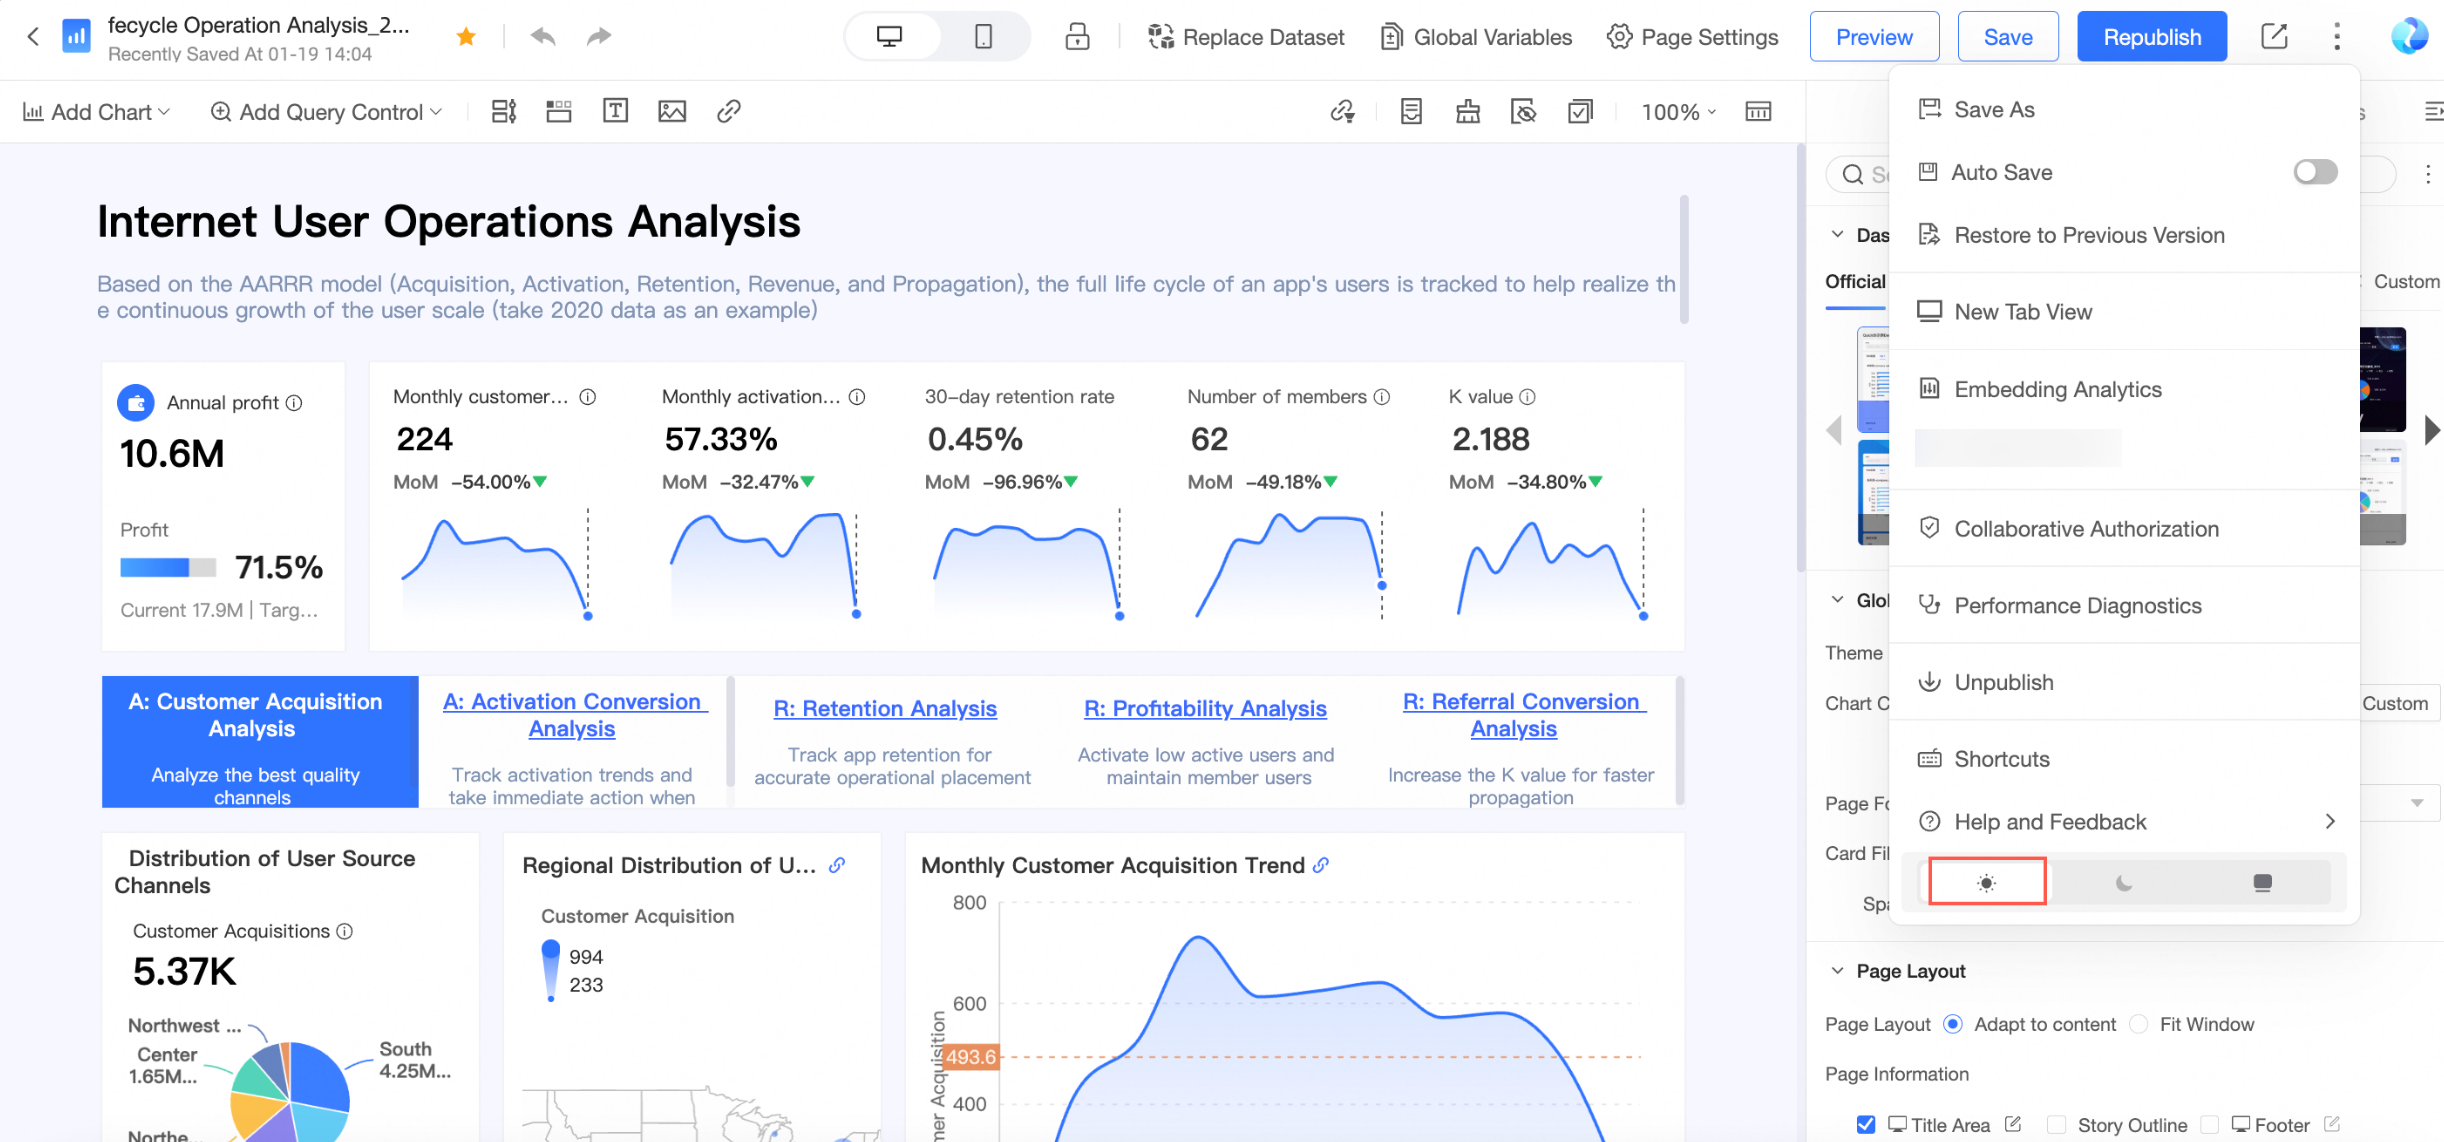Open New Tab View

[2124, 312]
